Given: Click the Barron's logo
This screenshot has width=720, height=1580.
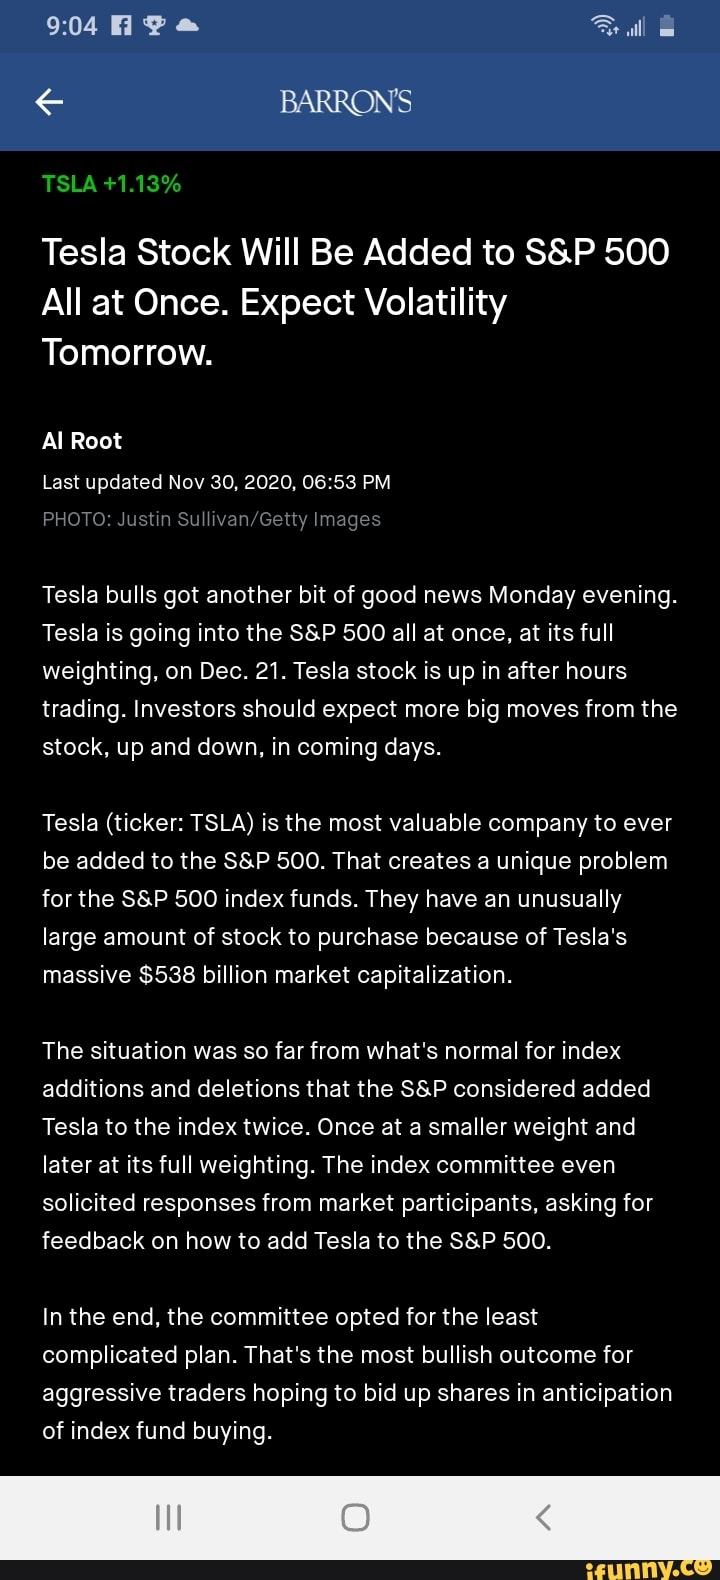Looking at the screenshot, I should [345, 102].
